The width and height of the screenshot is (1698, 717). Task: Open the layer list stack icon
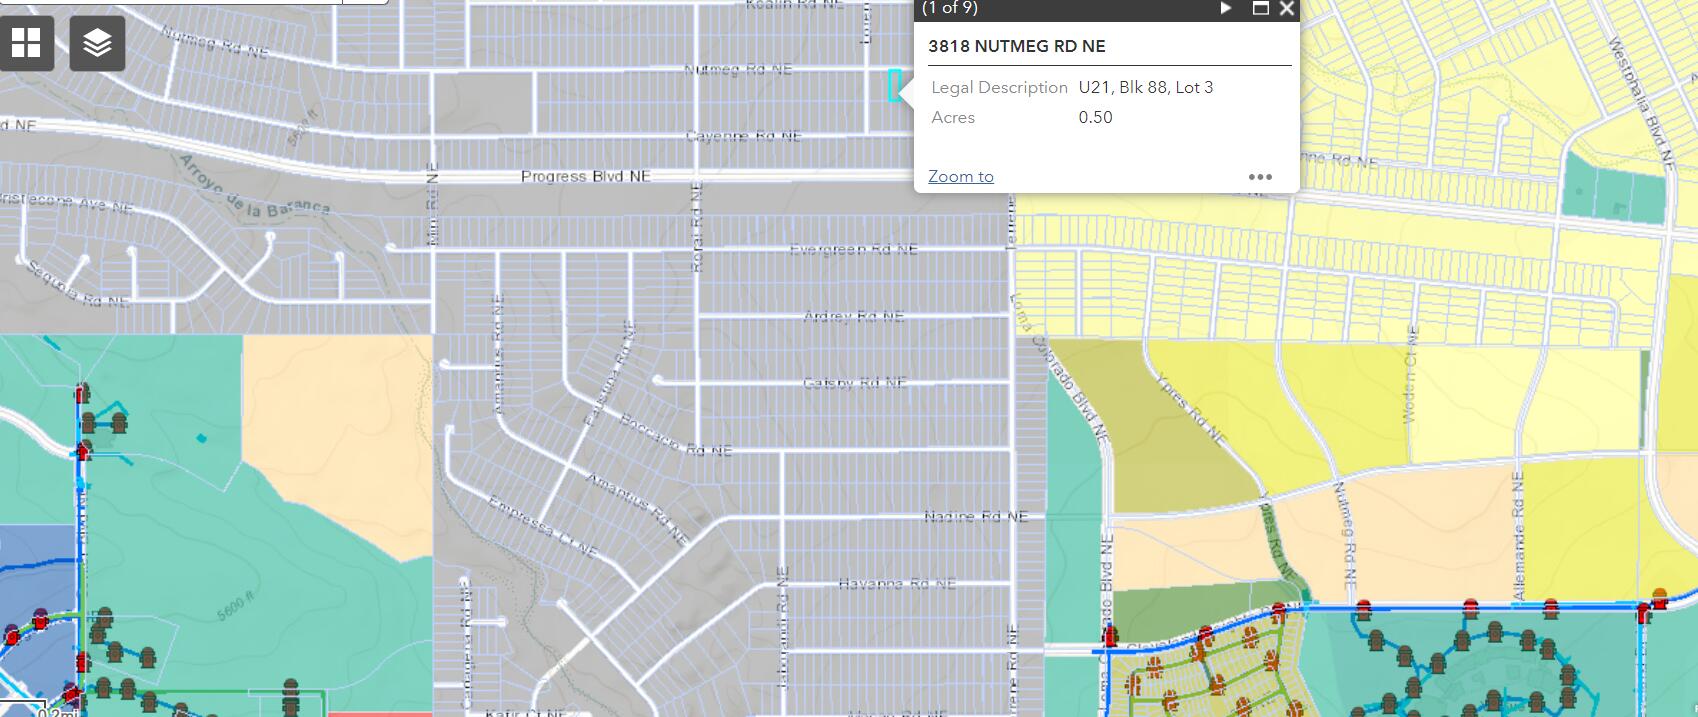(97, 43)
